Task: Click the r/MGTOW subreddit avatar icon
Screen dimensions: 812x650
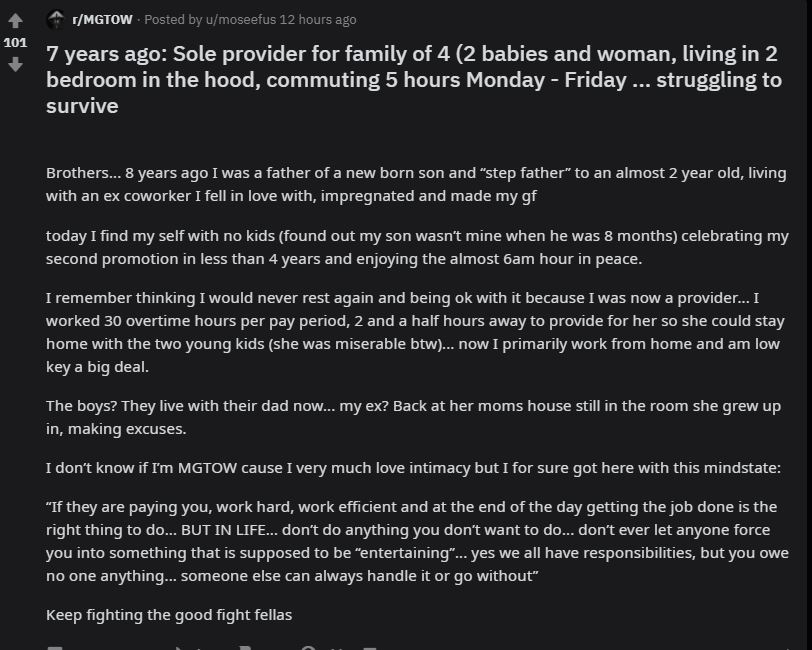Action: point(55,19)
